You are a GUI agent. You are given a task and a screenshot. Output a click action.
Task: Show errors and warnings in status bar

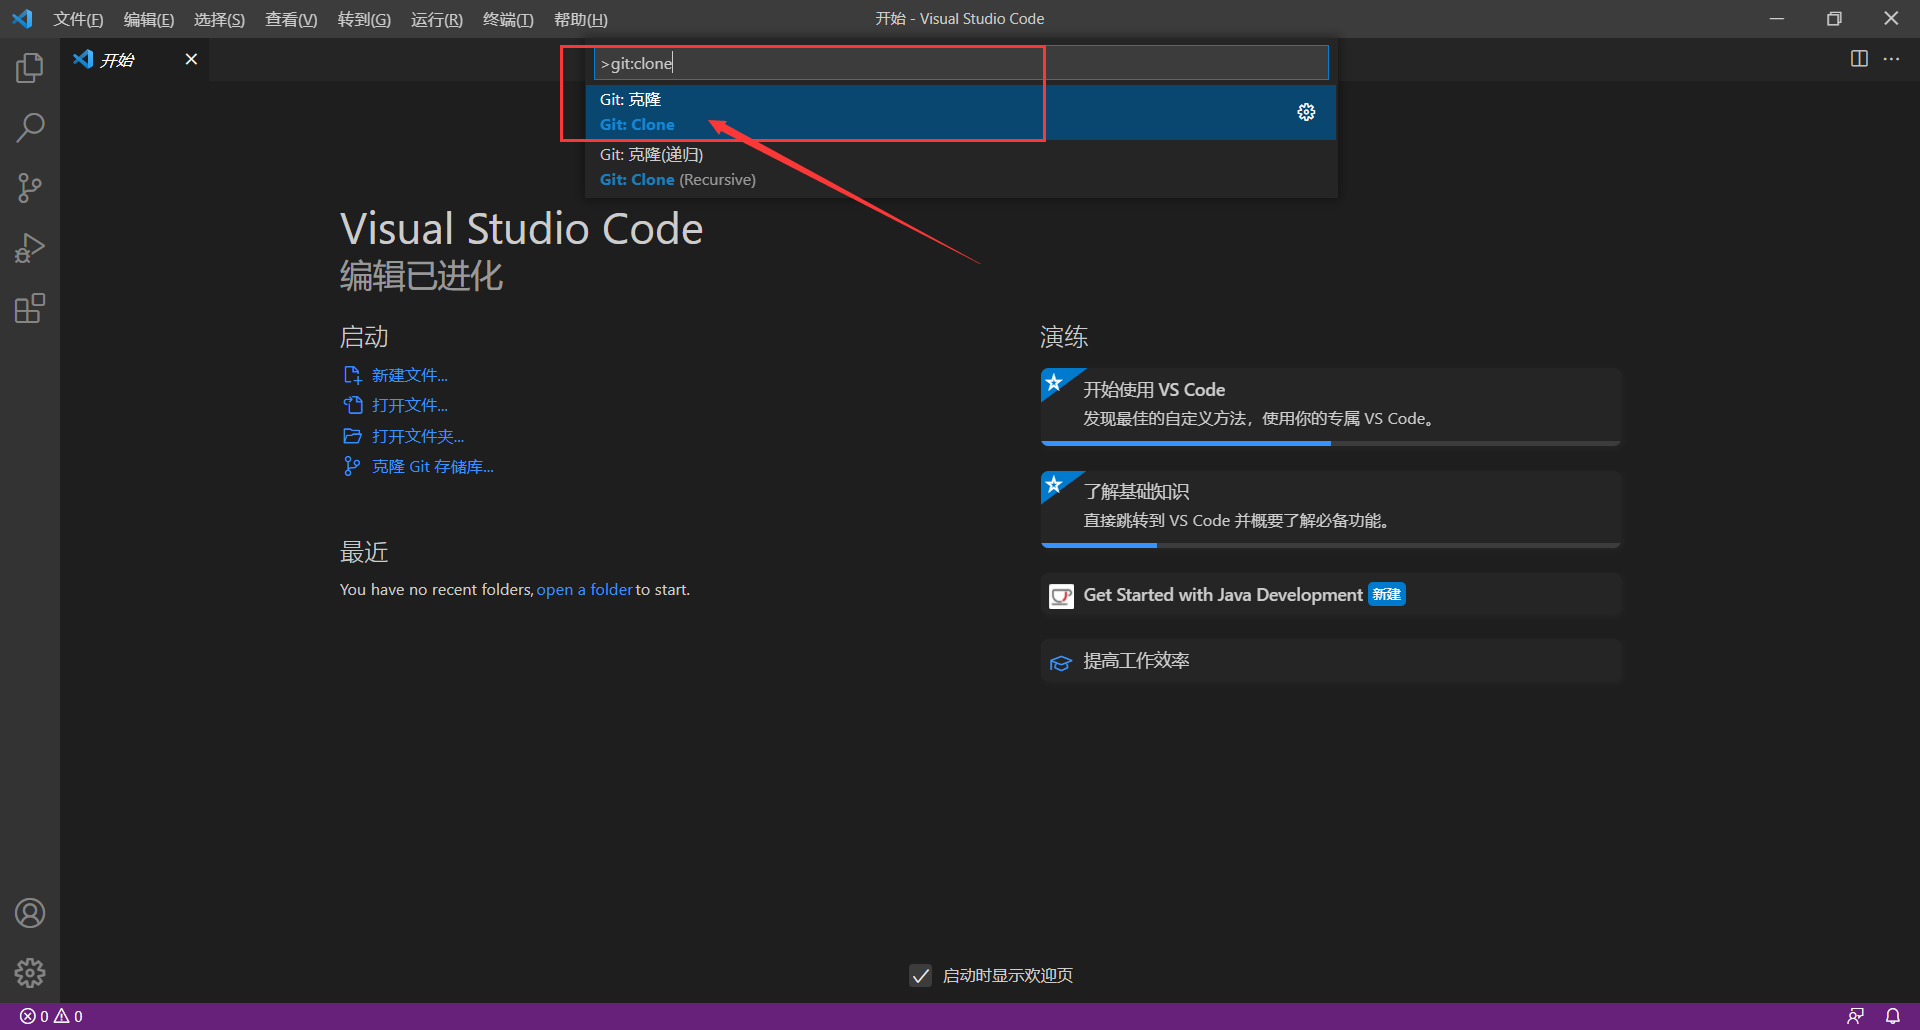pyautogui.click(x=51, y=1016)
